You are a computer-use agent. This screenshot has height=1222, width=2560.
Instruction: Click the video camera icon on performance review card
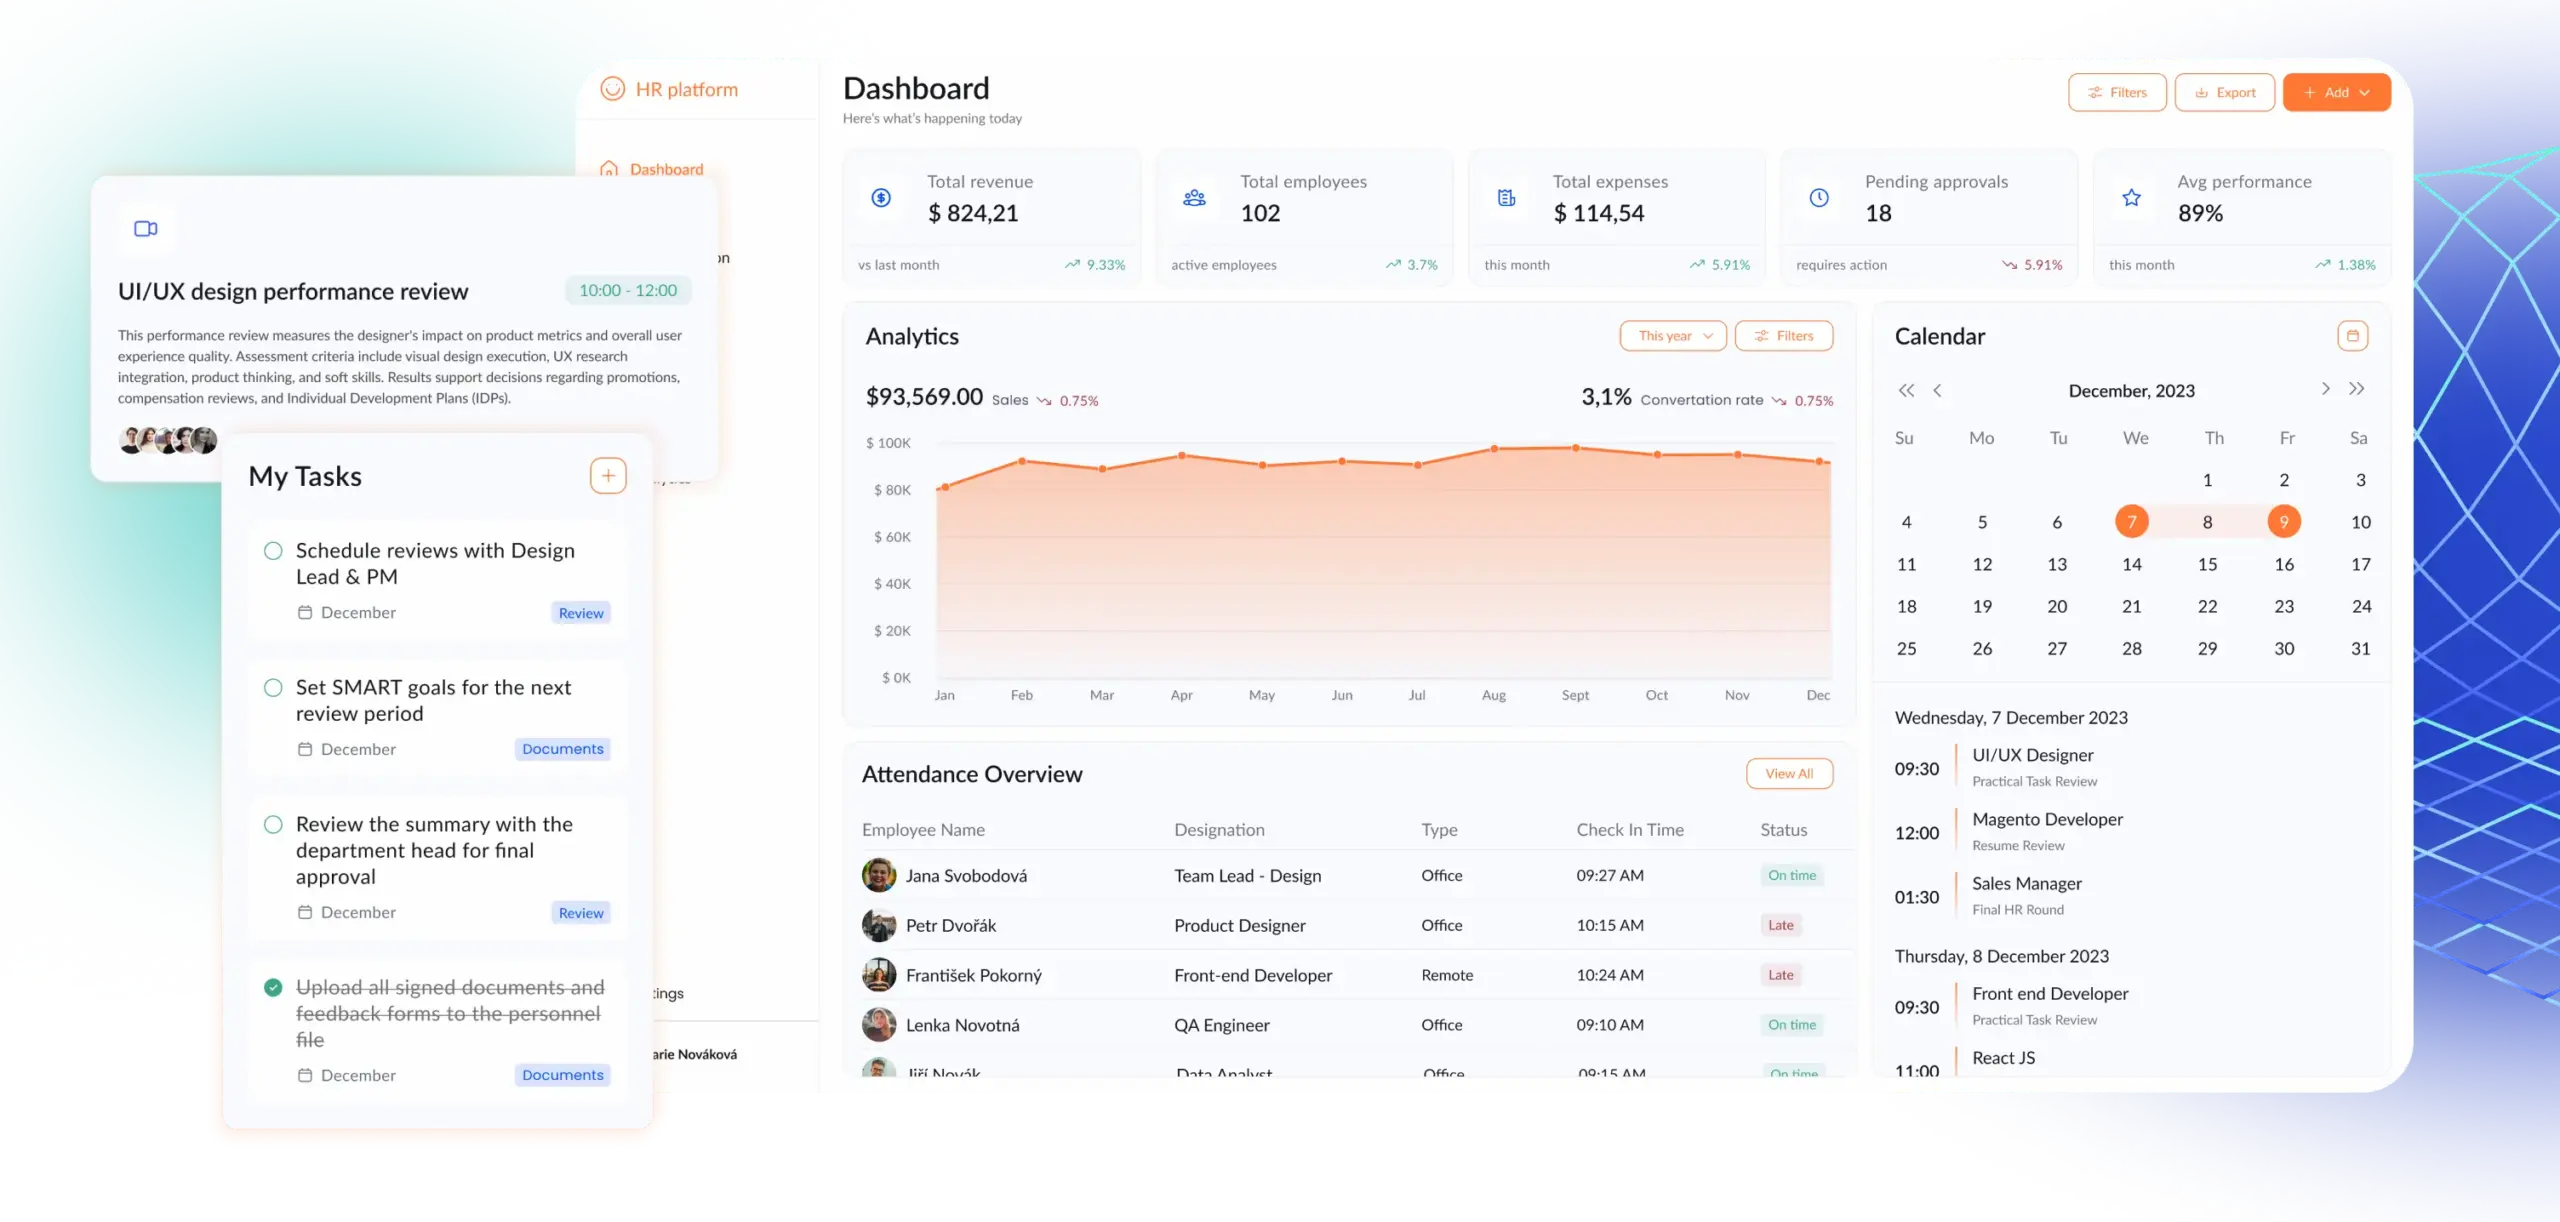(x=145, y=229)
